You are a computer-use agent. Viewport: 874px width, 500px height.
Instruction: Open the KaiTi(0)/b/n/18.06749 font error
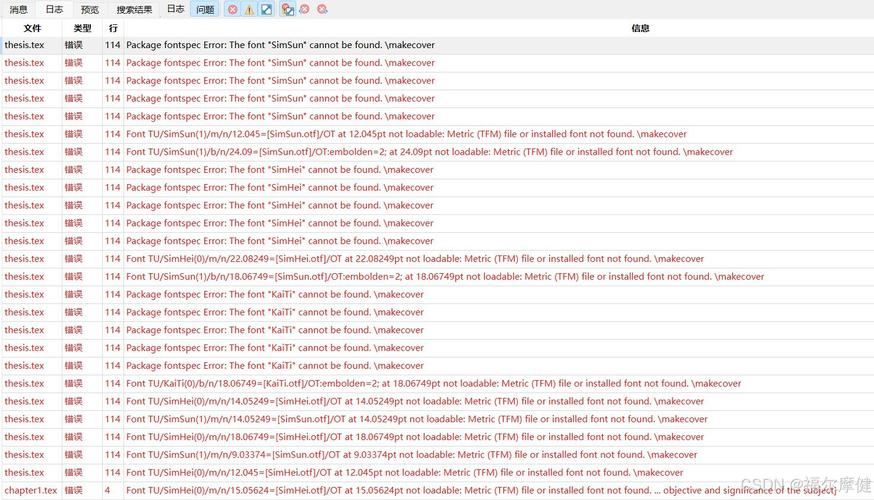[x=434, y=384]
